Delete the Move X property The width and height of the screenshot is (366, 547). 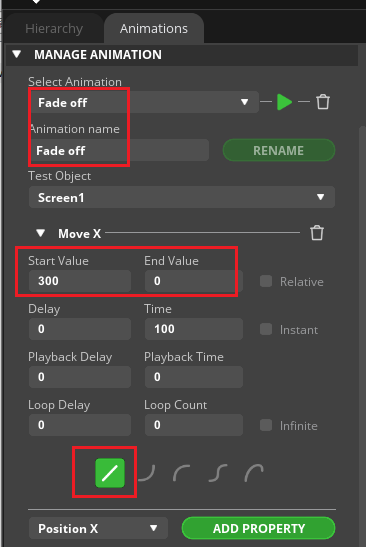point(317,233)
